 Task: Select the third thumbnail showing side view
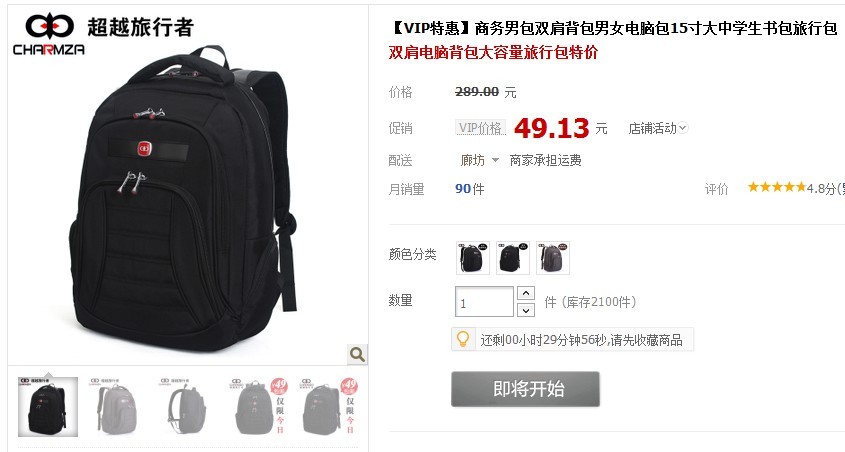click(184, 407)
